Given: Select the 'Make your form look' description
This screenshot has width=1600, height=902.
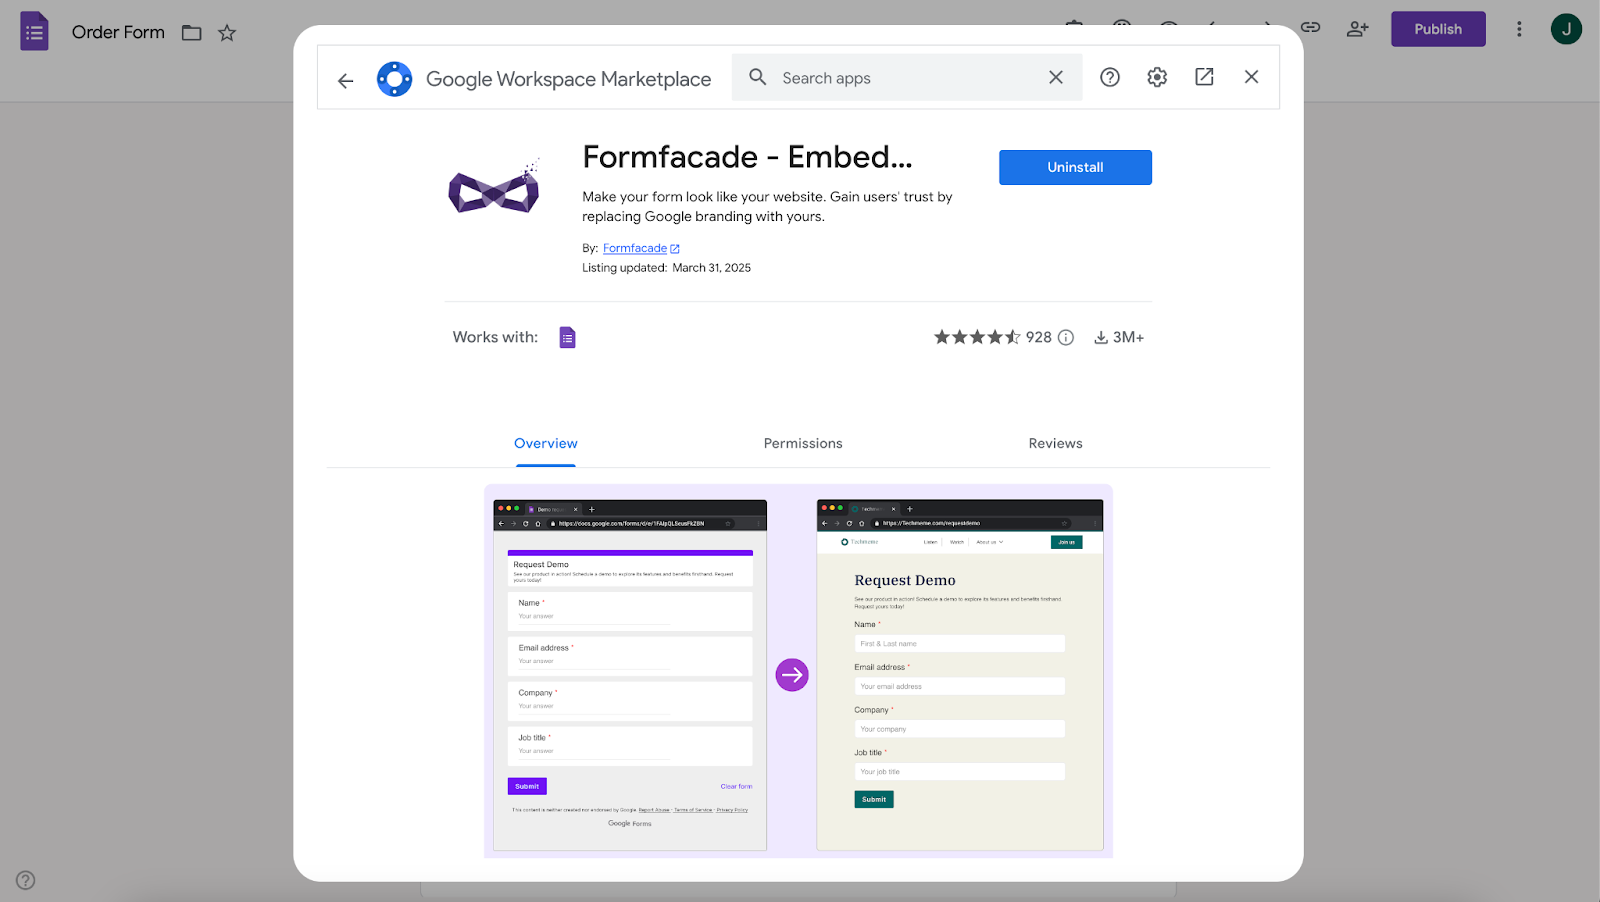Looking at the screenshot, I should tap(767, 206).
